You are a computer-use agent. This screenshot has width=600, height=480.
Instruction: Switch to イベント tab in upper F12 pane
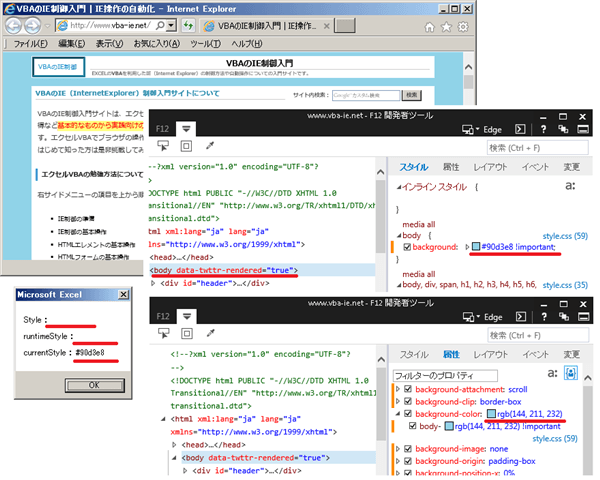535,167
